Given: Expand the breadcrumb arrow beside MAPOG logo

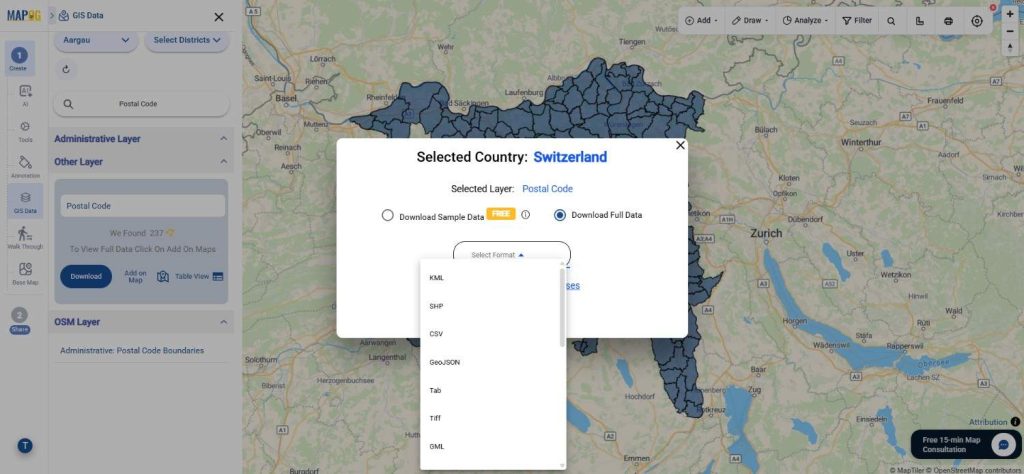Looking at the screenshot, I should 52,15.
